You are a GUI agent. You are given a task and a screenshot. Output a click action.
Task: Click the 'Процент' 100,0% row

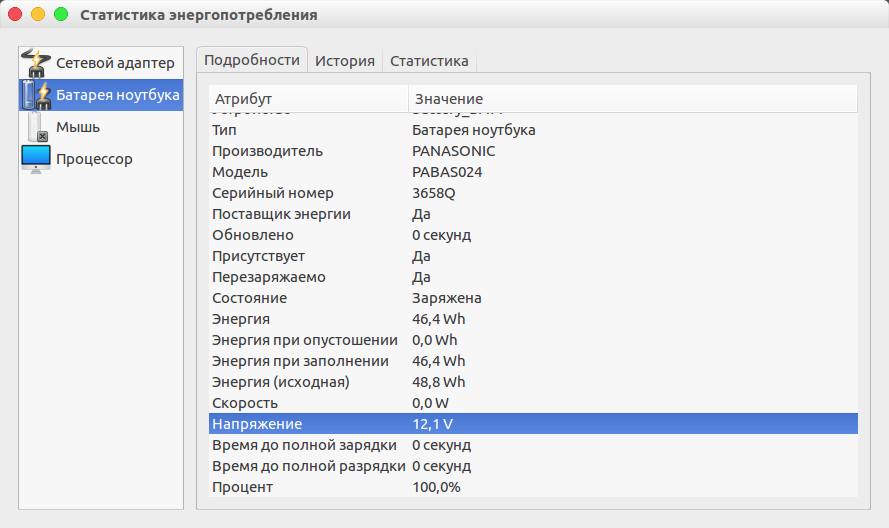click(533, 487)
